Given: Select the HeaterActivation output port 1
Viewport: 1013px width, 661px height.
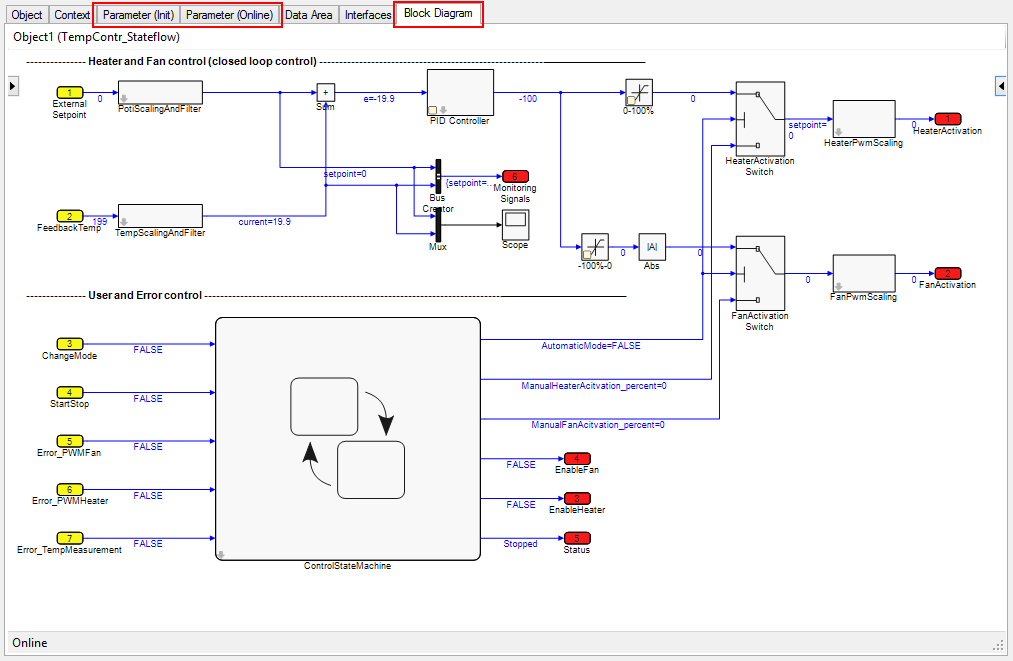Looking at the screenshot, I should [948, 119].
